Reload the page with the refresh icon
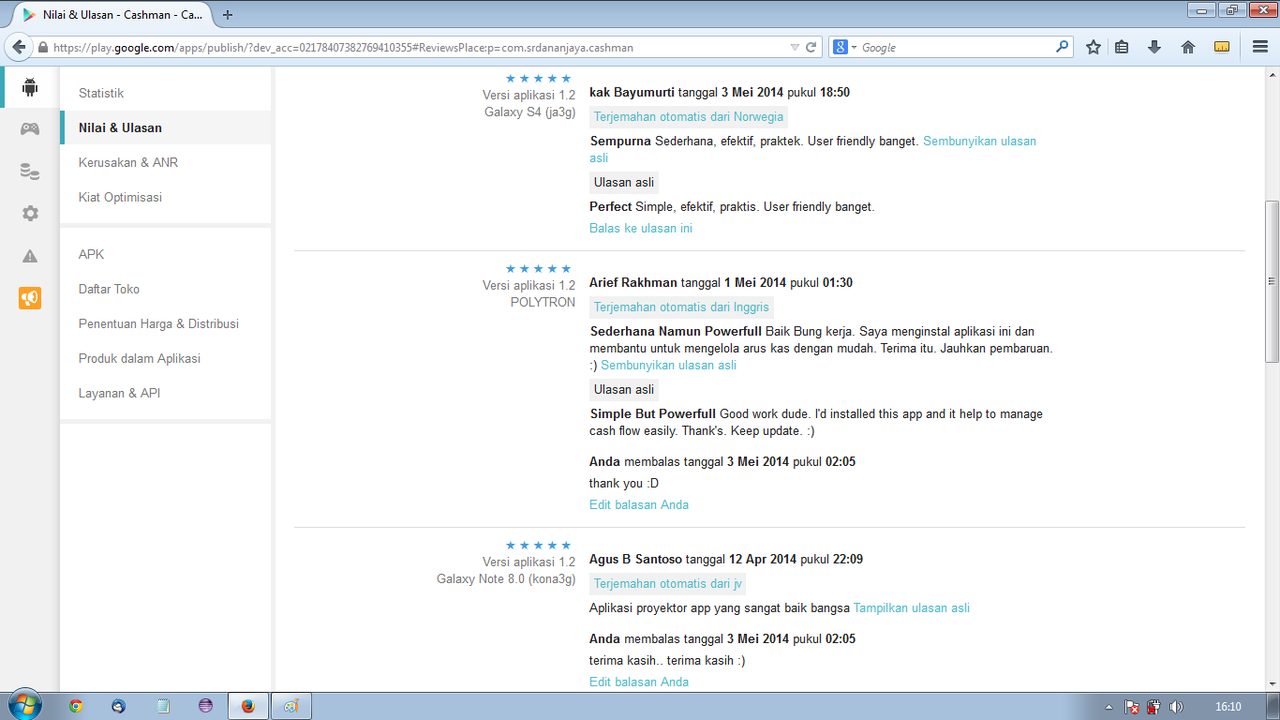The width and height of the screenshot is (1280, 720). (811, 47)
